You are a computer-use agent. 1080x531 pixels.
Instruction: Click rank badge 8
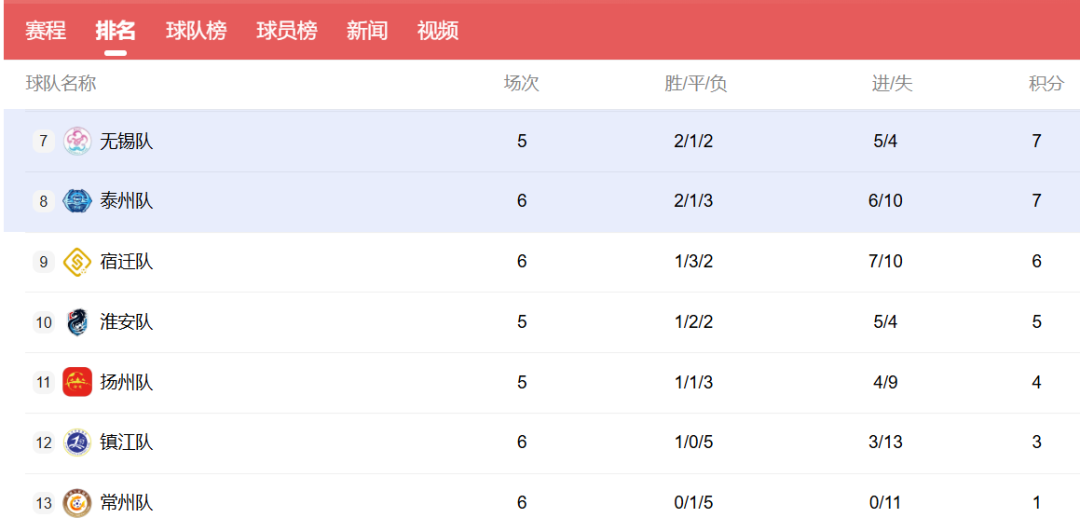(x=43, y=202)
